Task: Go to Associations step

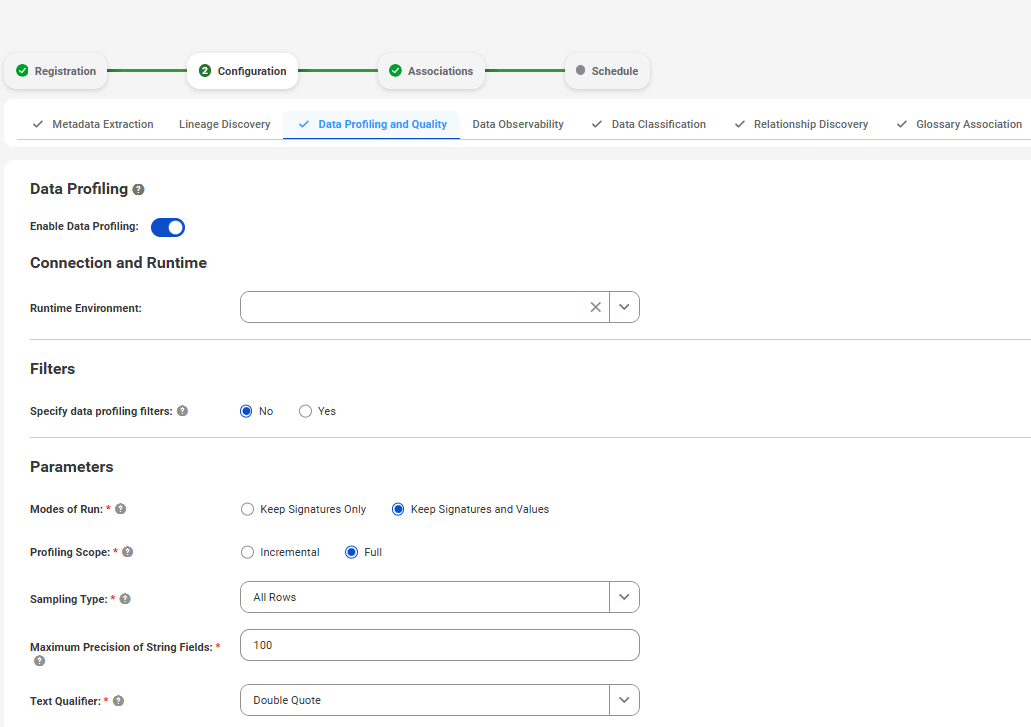Action: (x=431, y=71)
